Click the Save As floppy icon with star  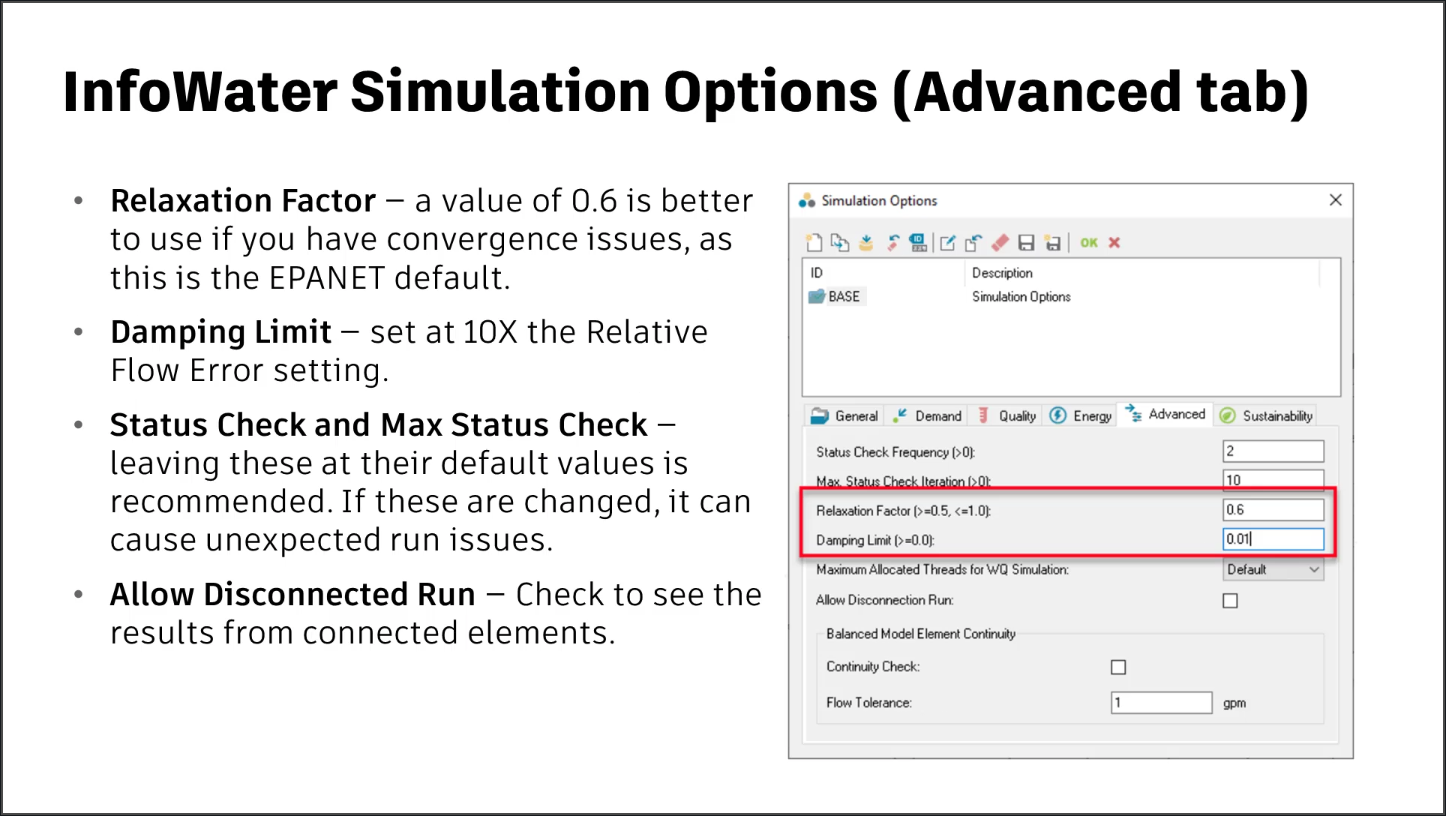click(x=1052, y=242)
